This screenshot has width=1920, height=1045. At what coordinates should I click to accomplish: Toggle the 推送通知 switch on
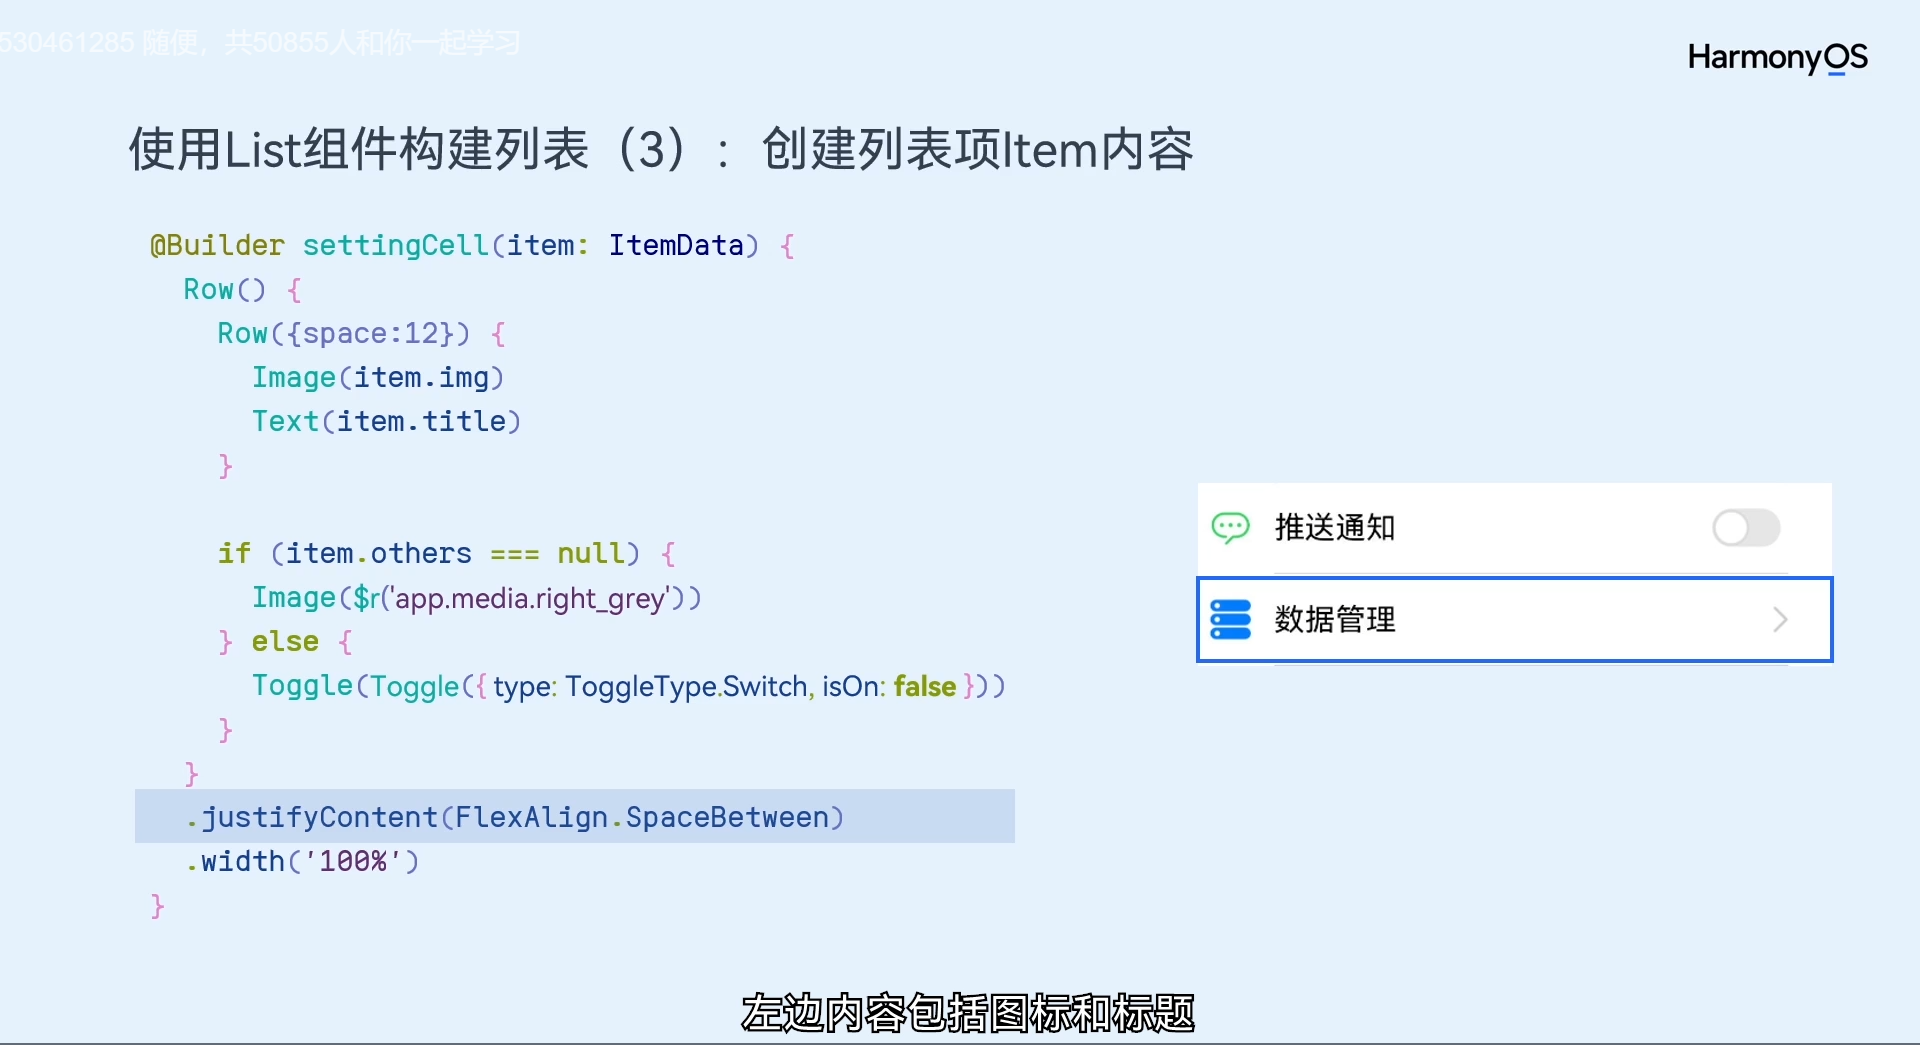pyautogui.click(x=1745, y=528)
